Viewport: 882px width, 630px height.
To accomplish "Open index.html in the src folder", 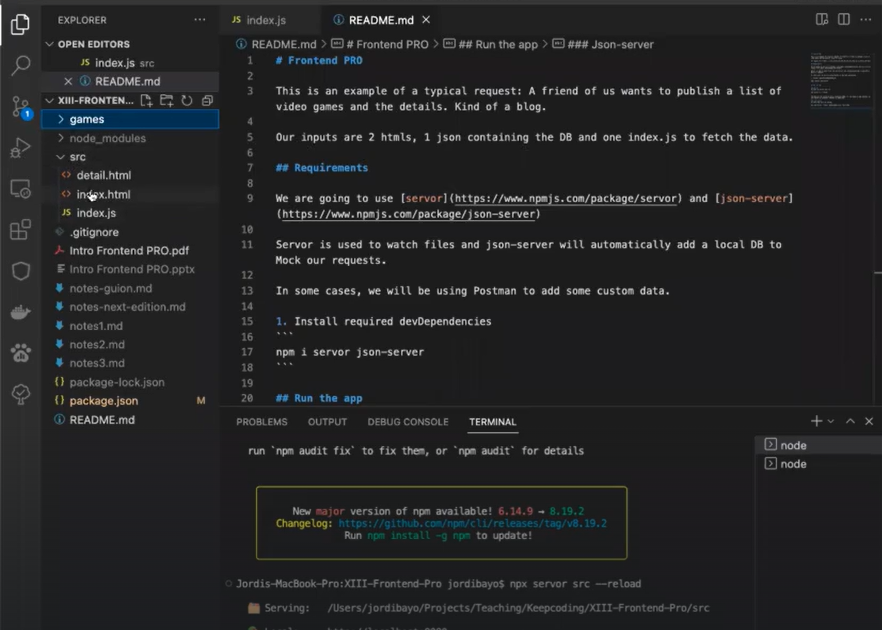I will (130, 195).
